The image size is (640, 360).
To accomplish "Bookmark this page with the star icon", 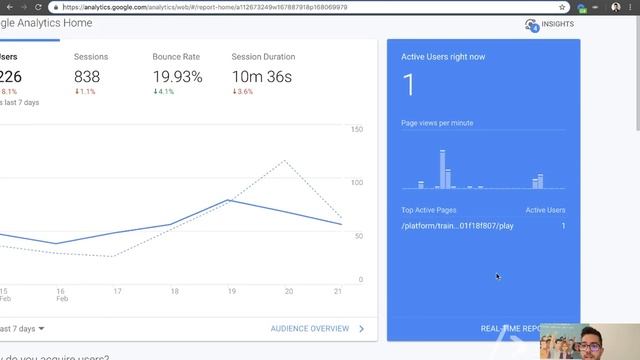I will (x=562, y=7).
